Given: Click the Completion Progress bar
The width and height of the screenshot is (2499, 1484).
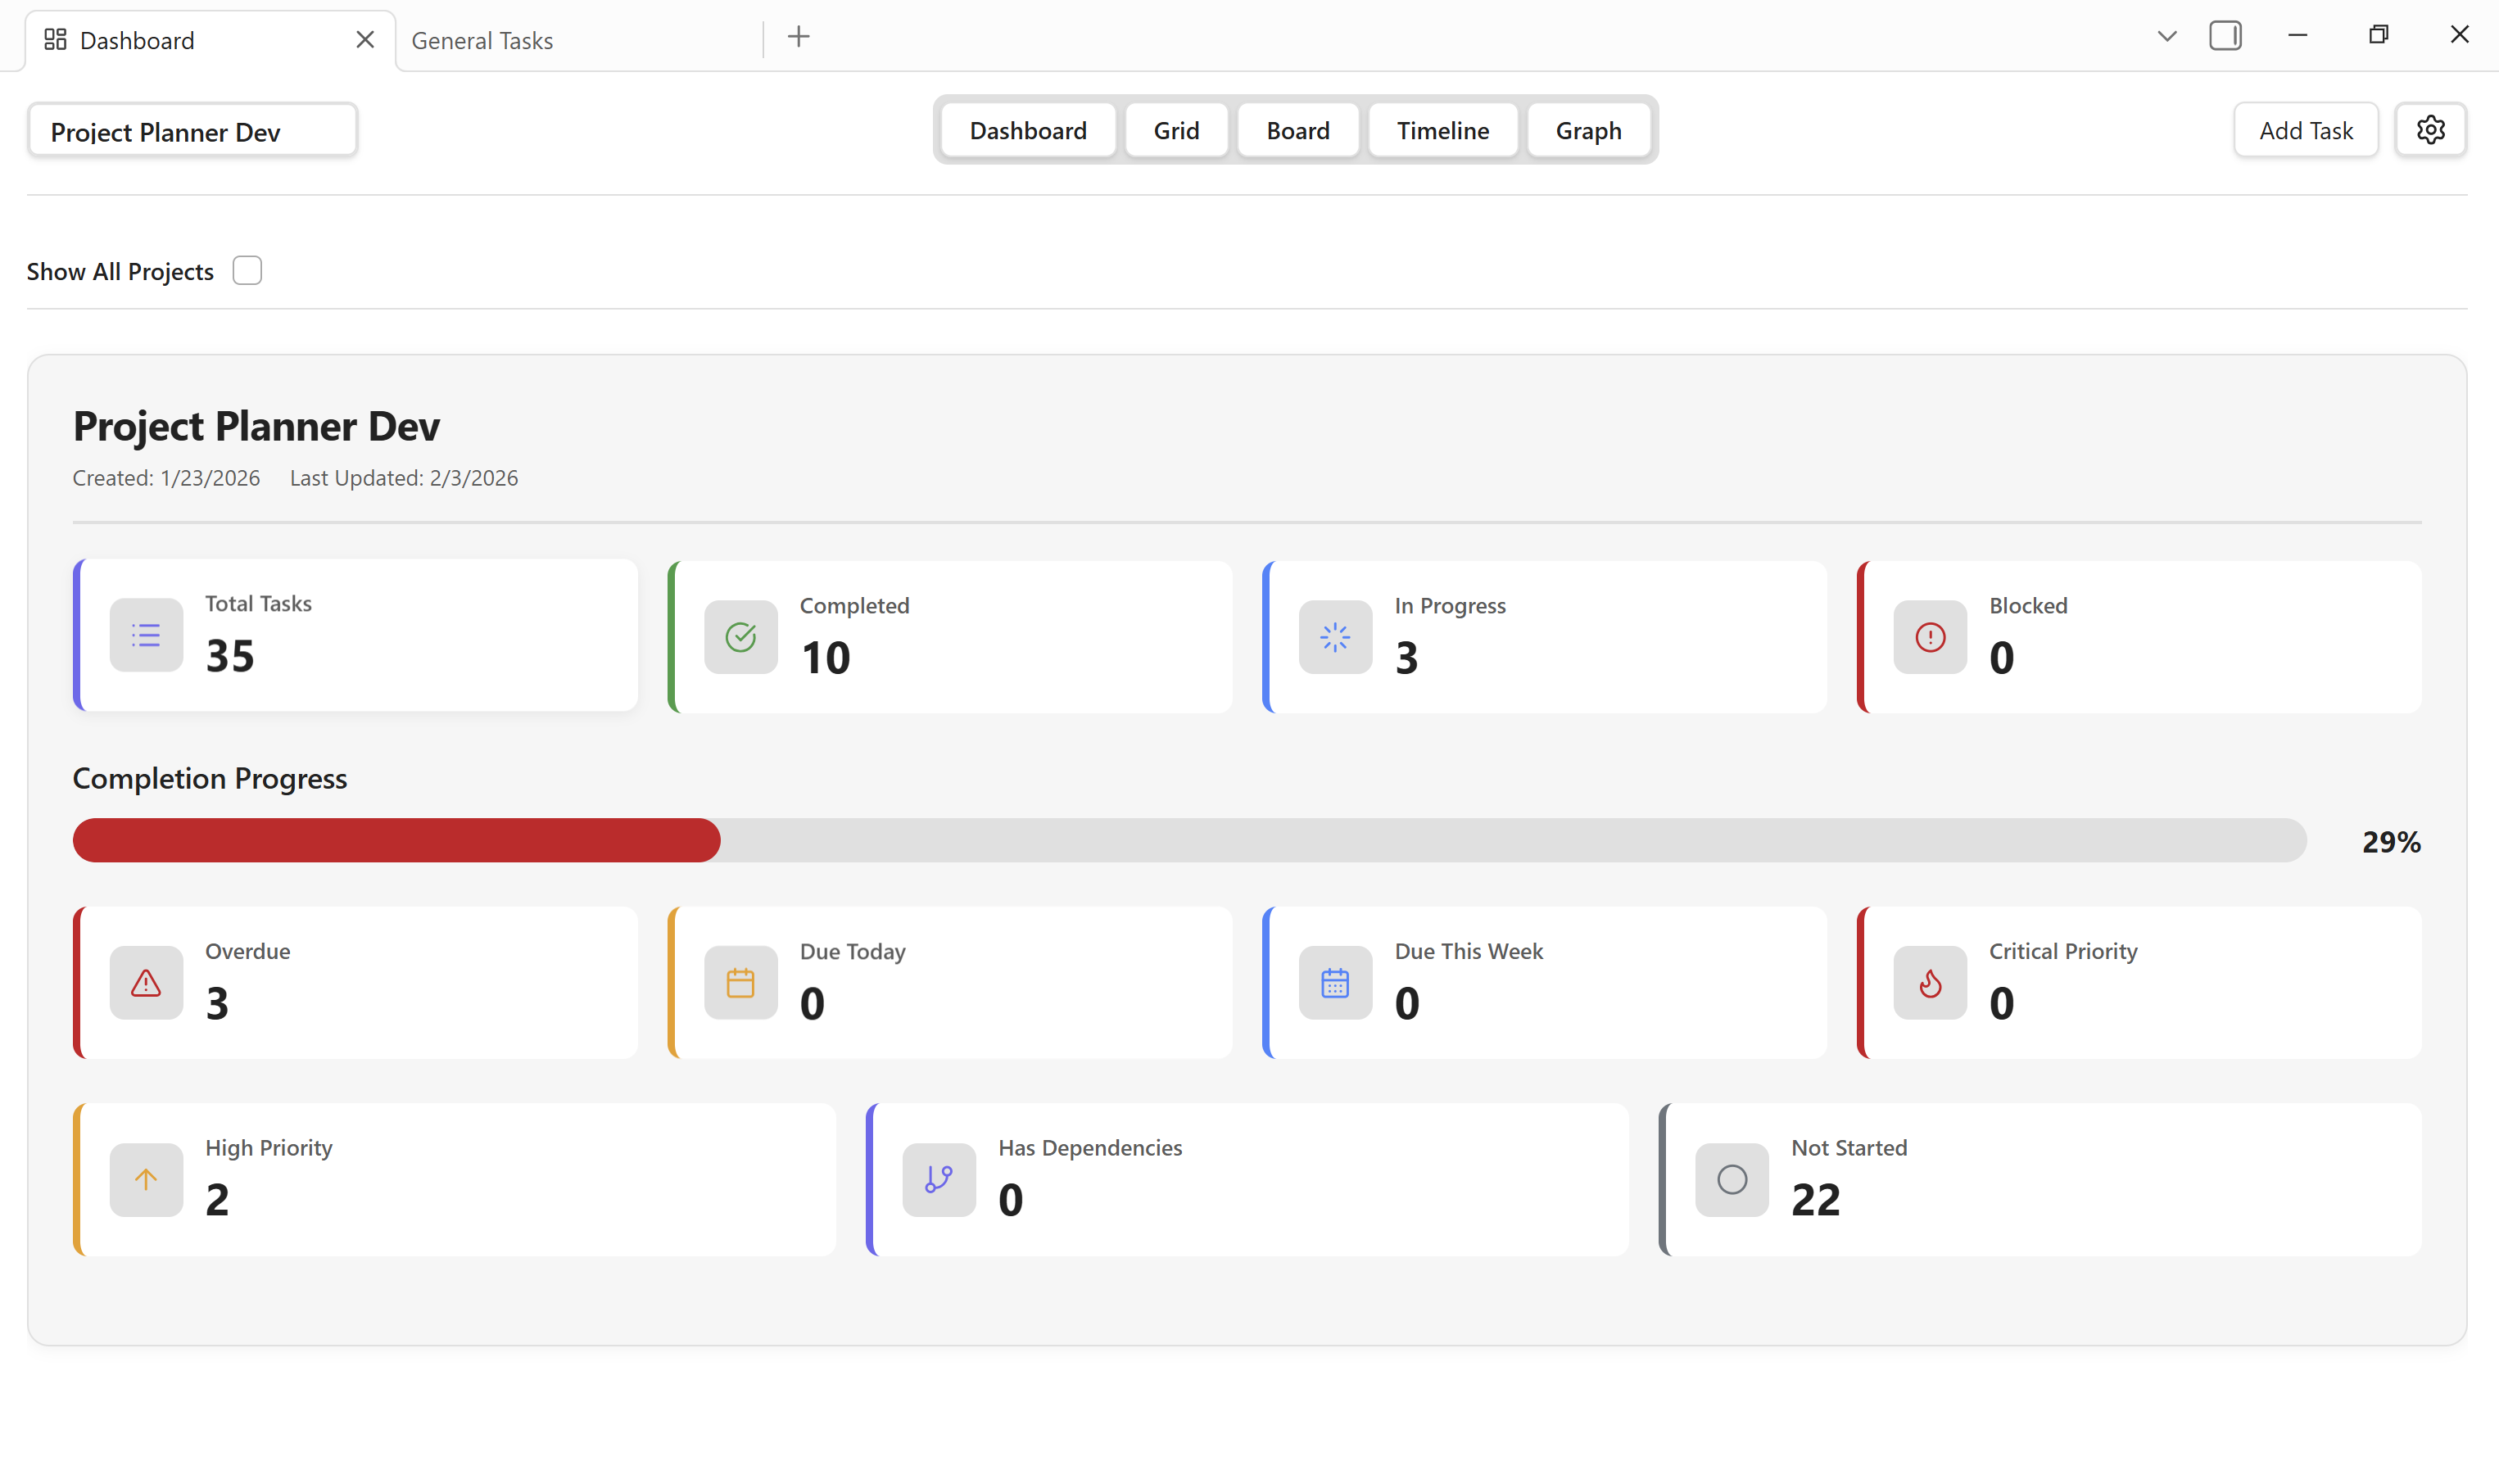Looking at the screenshot, I should tap(1189, 840).
